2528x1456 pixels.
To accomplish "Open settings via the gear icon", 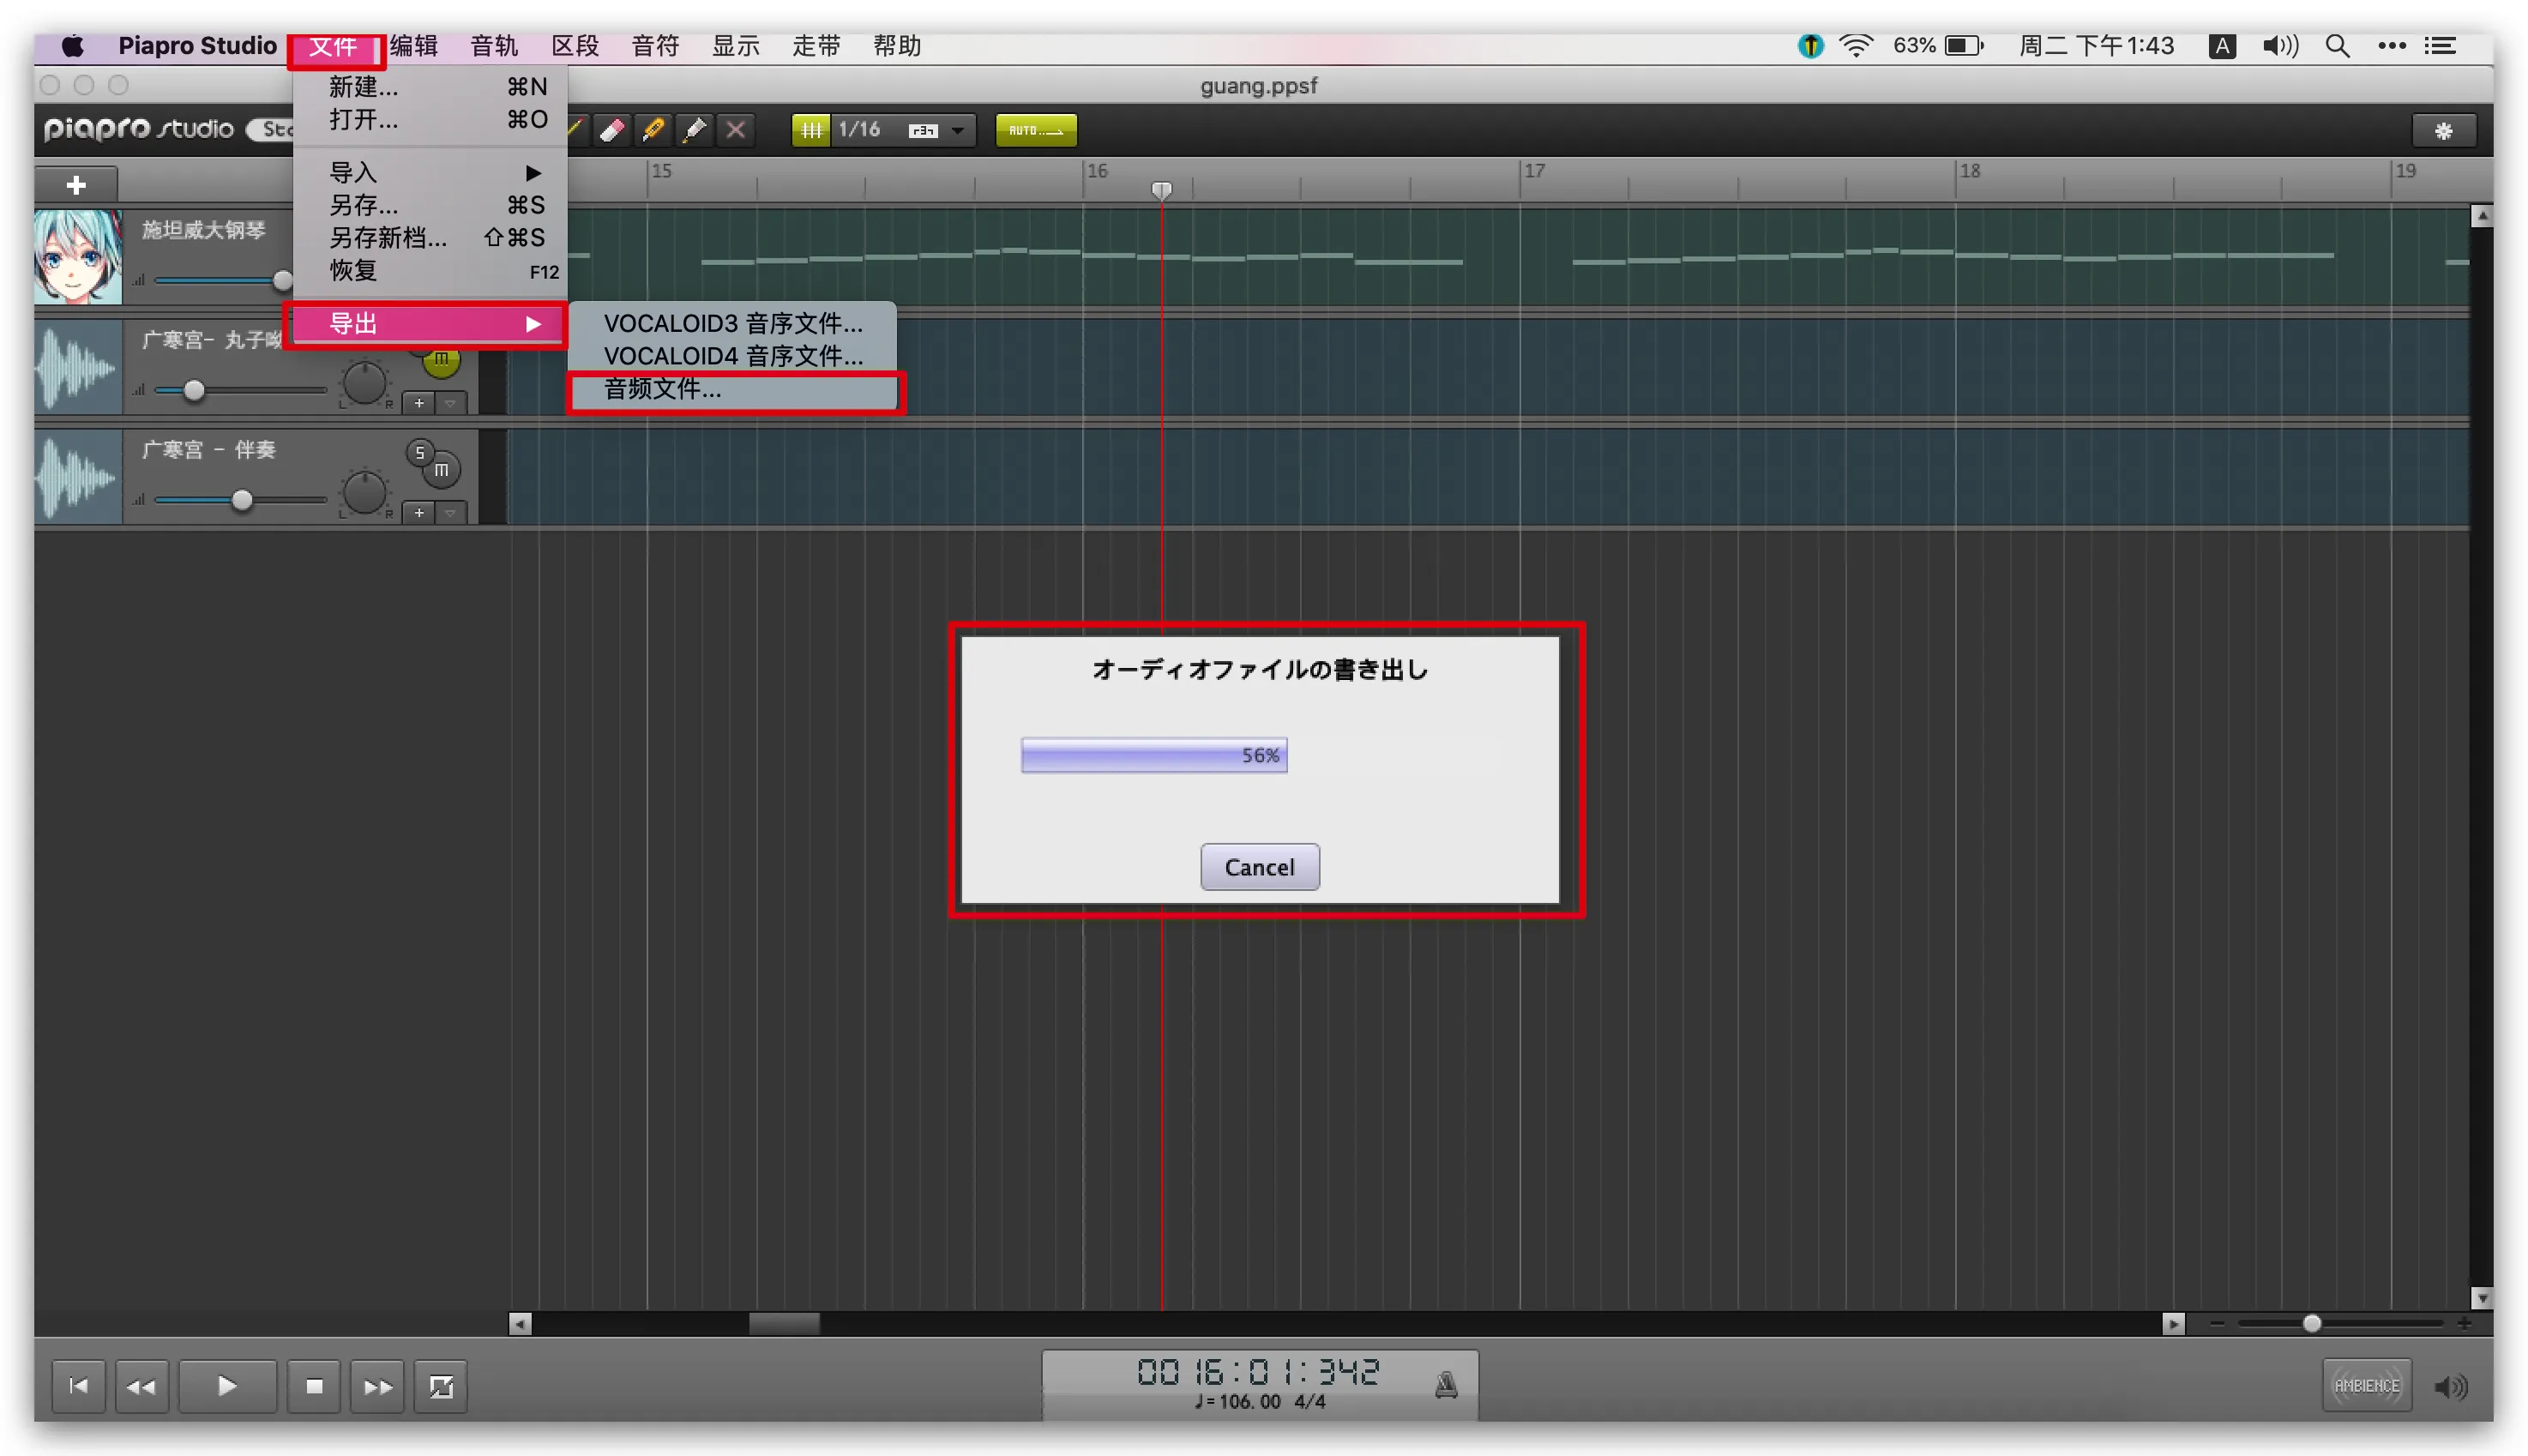I will [x=2443, y=131].
